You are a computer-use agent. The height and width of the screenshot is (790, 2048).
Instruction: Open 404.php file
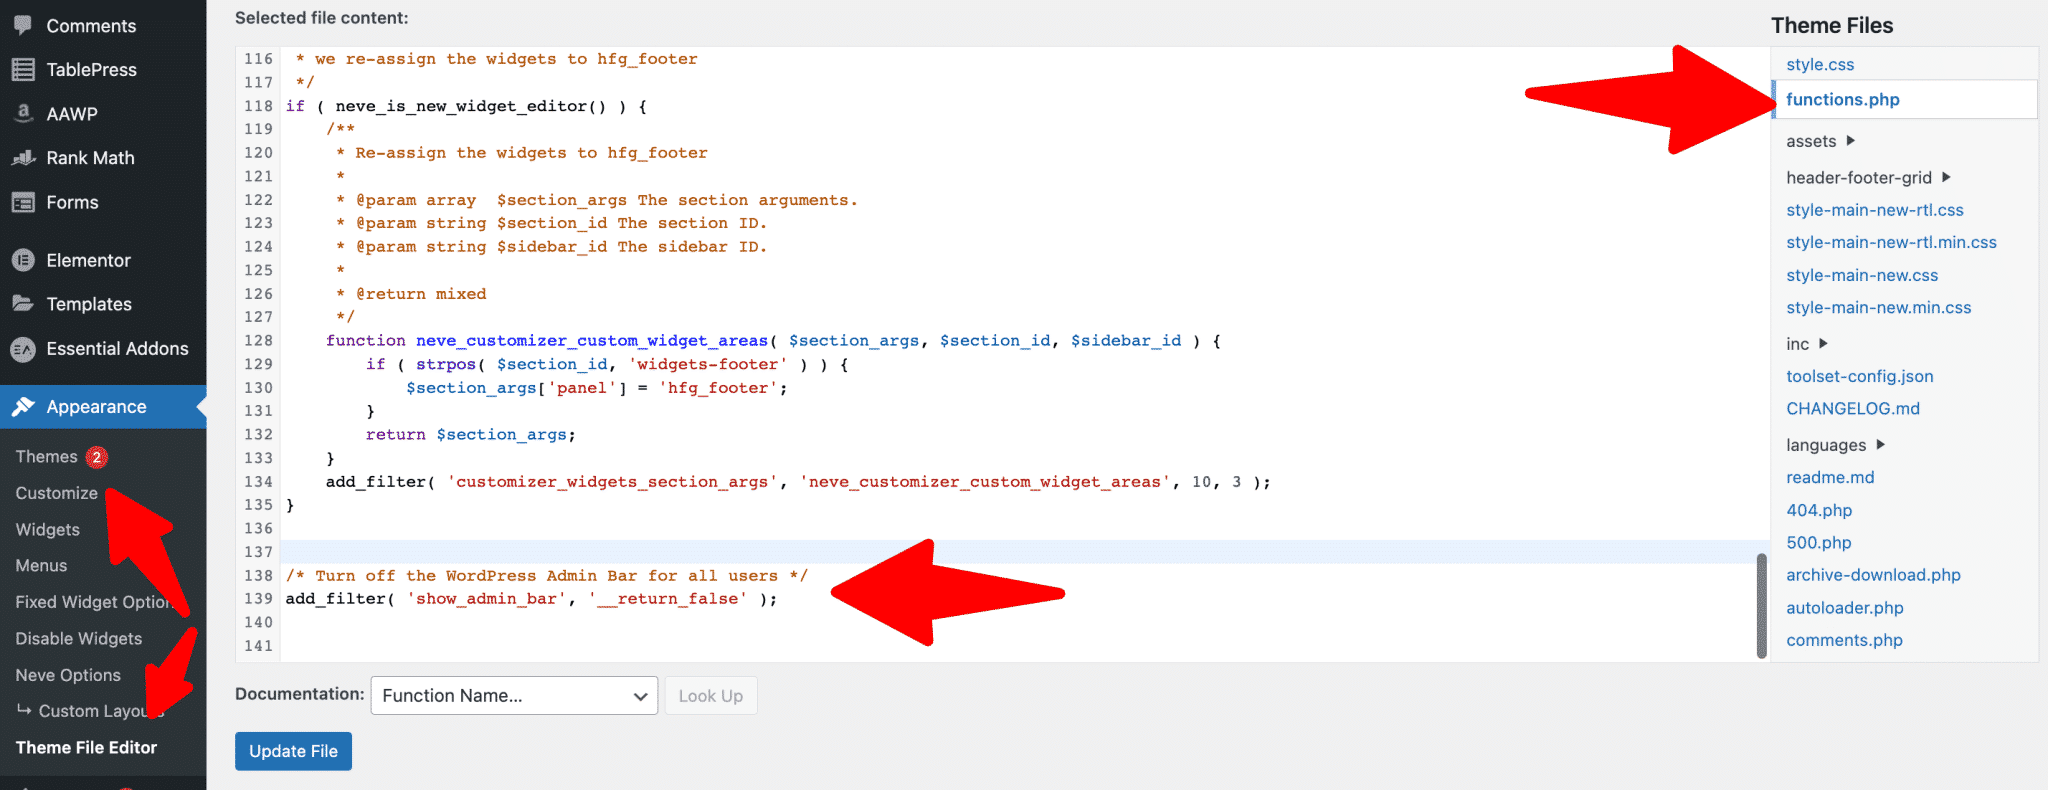coord(1819,510)
